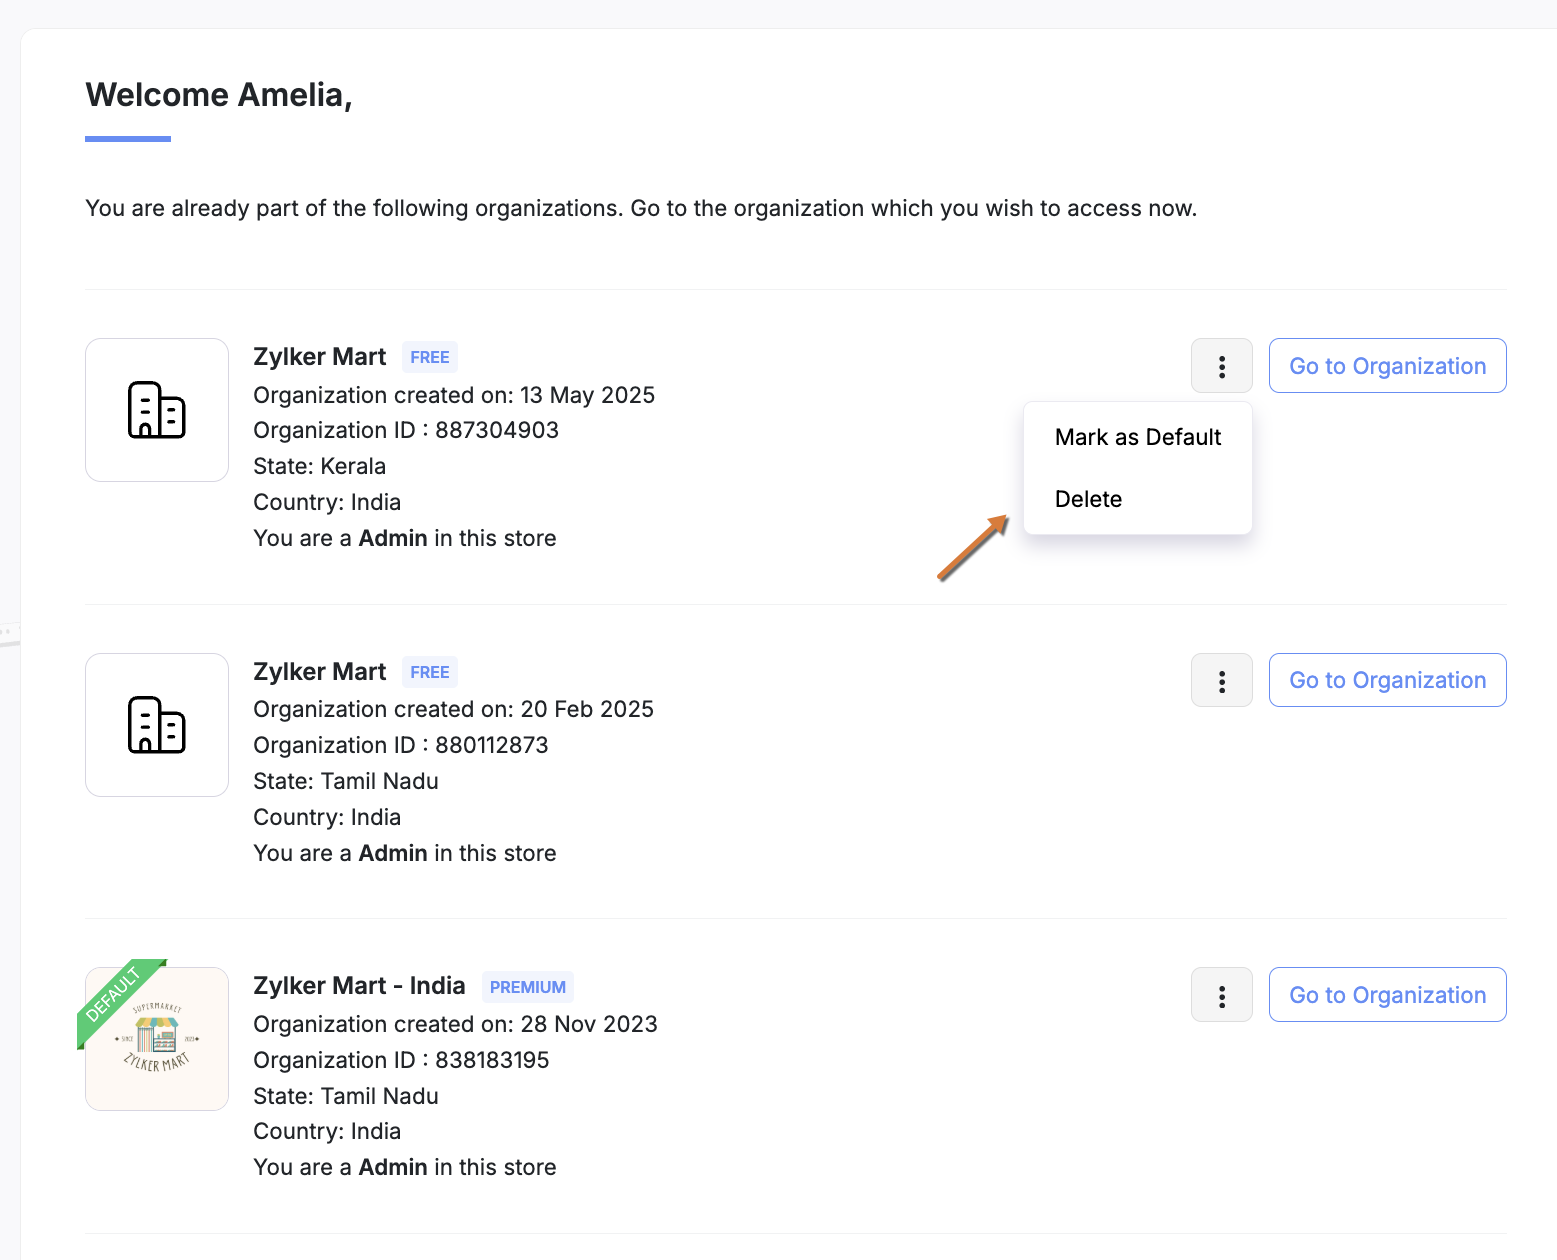This screenshot has height=1260, width=1557.
Task: Go to the Kerala organization
Action: pyautogui.click(x=1386, y=366)
